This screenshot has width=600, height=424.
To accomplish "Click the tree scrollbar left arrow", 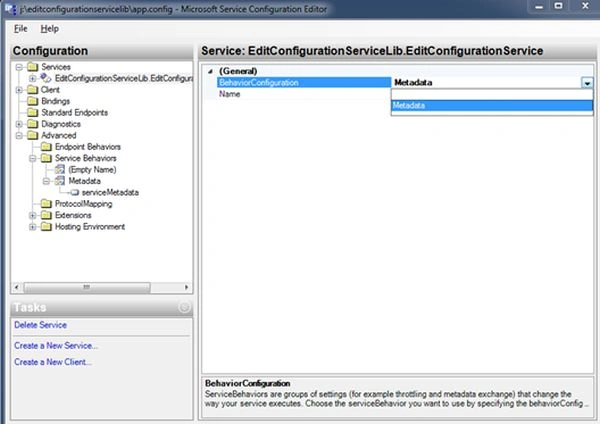I will point(16,287).
